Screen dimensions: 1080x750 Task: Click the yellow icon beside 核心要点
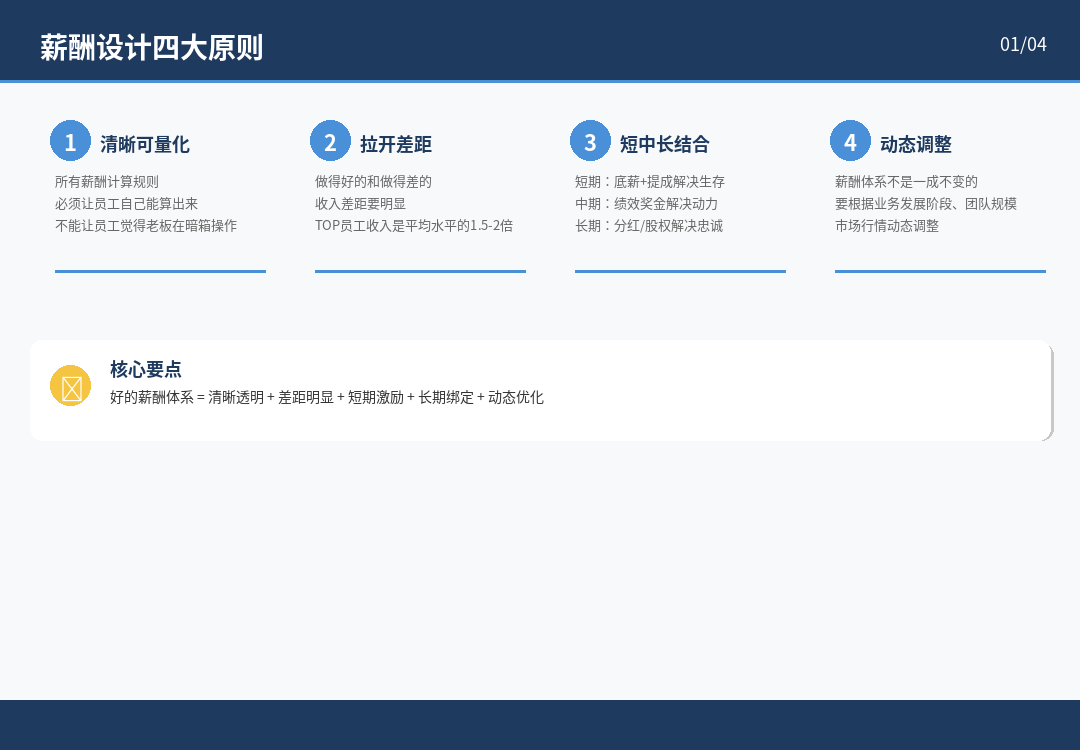(70, 386)
